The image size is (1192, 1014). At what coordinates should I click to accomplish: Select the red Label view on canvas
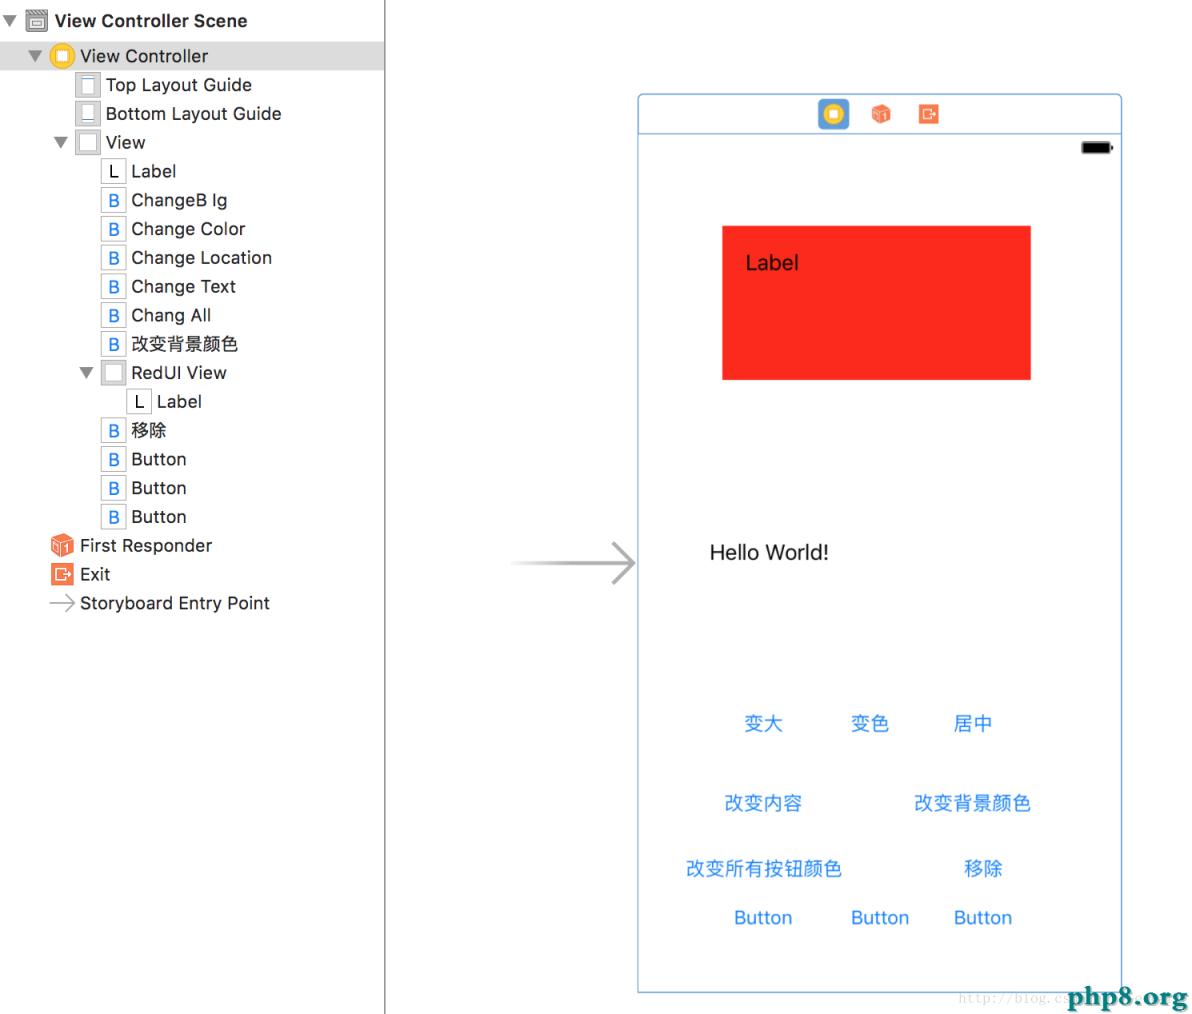tap(876, 302)
